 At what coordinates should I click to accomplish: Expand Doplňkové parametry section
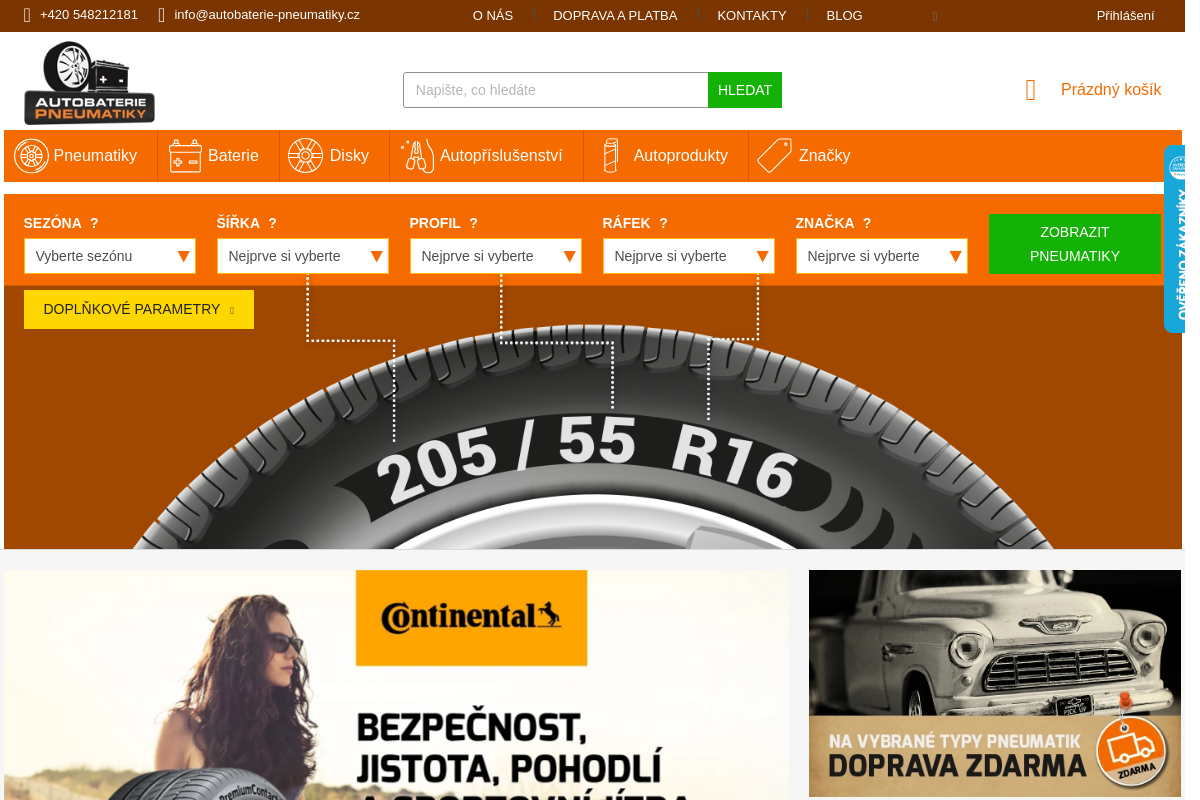click(139, 310)
